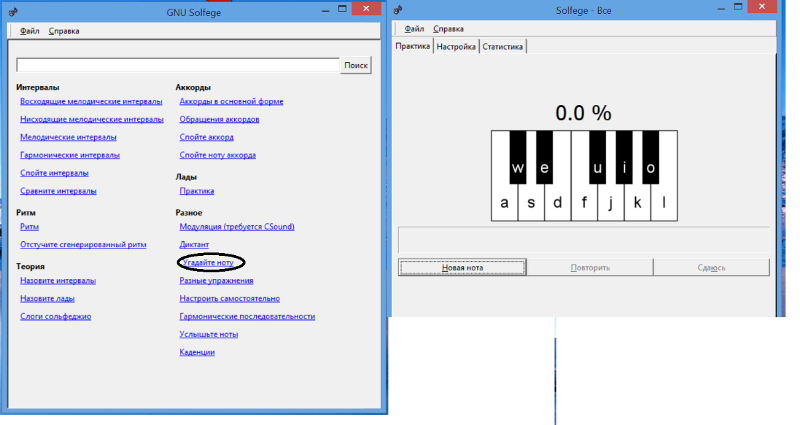Click the white piano key labeled f

pyautogui.click(x=584, y=203)
